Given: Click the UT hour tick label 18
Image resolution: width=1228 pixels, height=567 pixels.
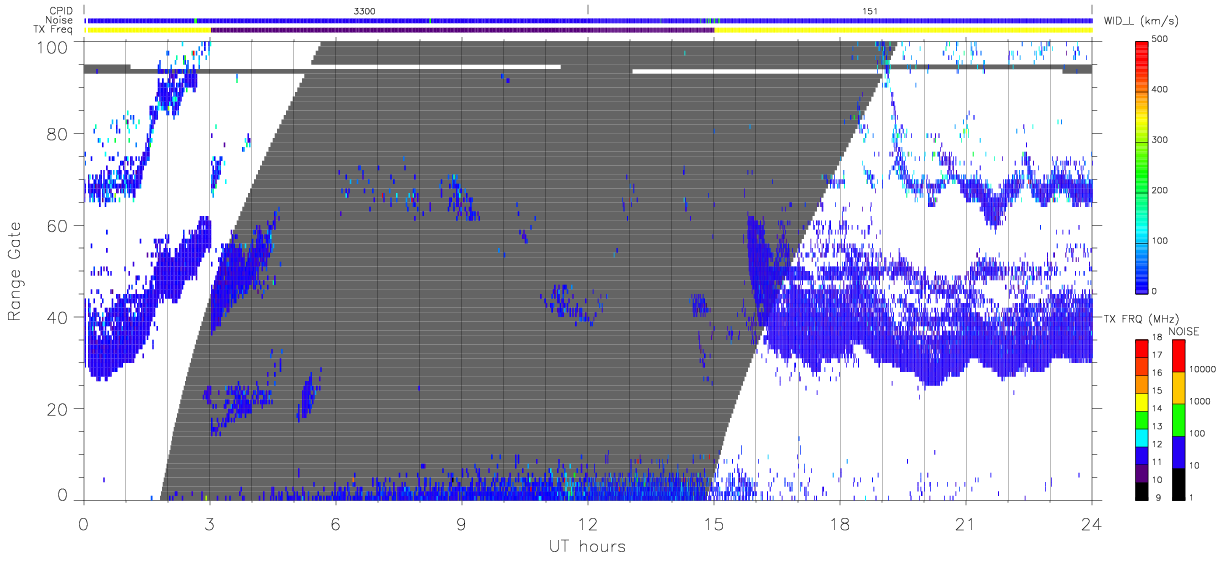Looking at the screenshot, I should coord(839,523).
